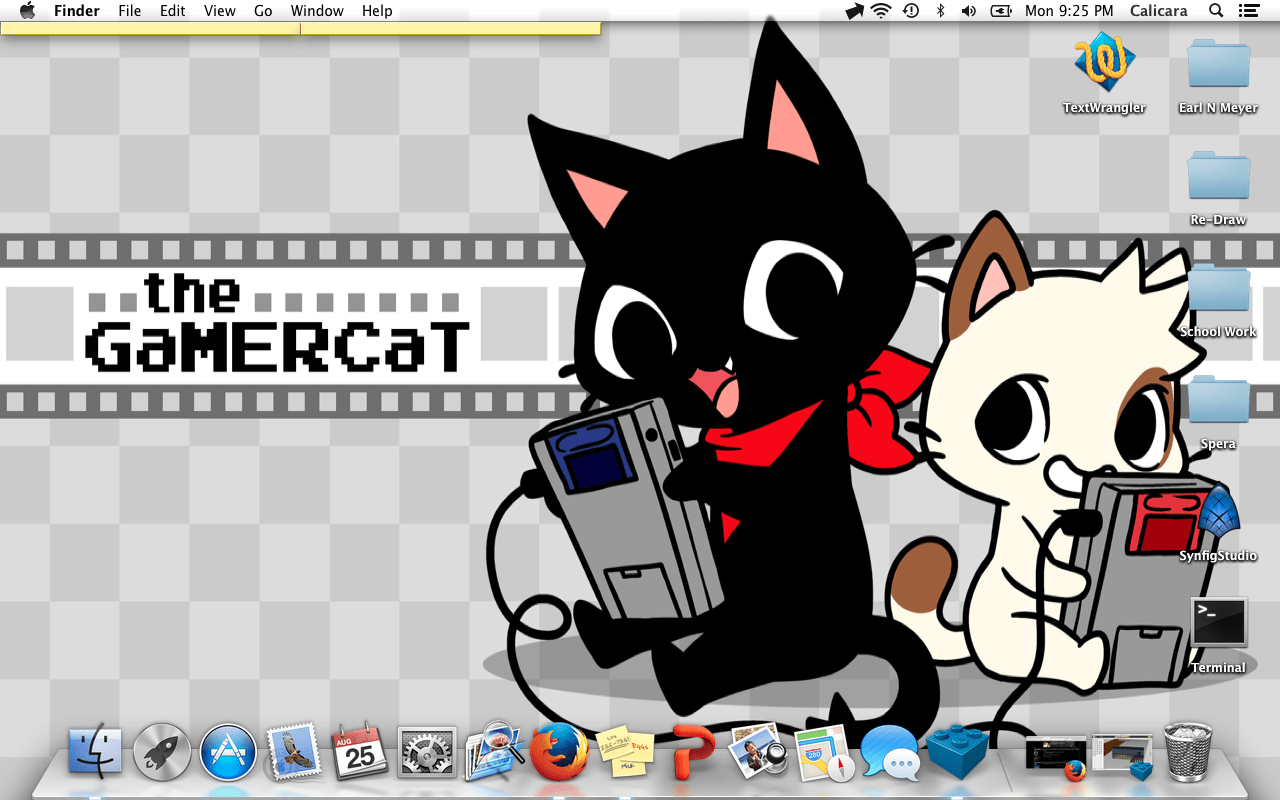Open Launchpad
The height and width of the screenshot is (800, 1280).
[x=161, y=752]
